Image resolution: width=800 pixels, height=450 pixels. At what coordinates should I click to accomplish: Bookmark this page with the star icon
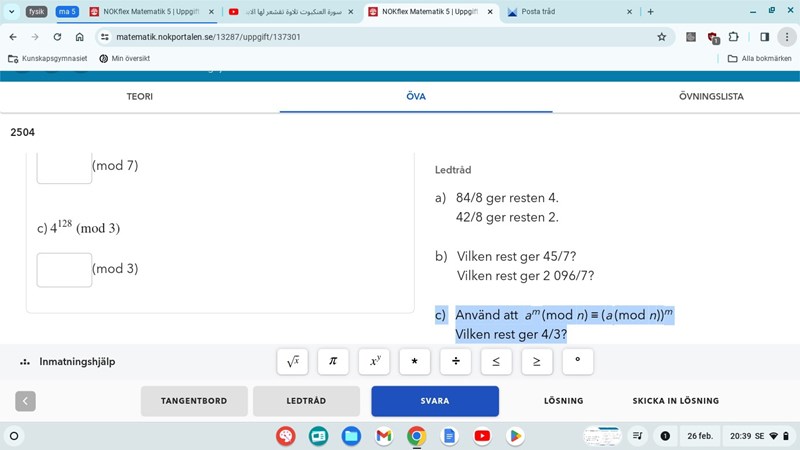pyautogui.click(x=661, y=36)
